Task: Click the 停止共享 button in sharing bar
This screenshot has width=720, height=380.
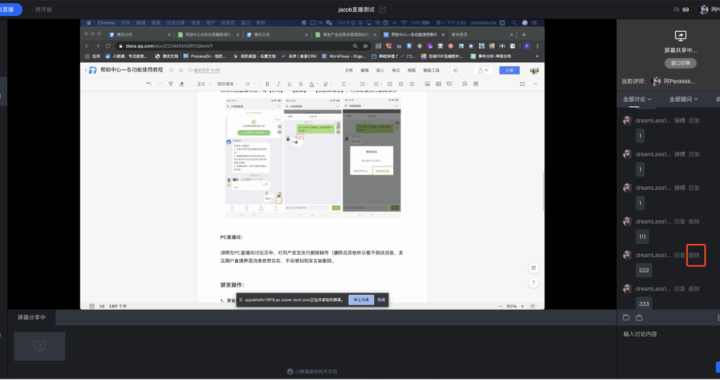Action: click(x=361, y=300)
